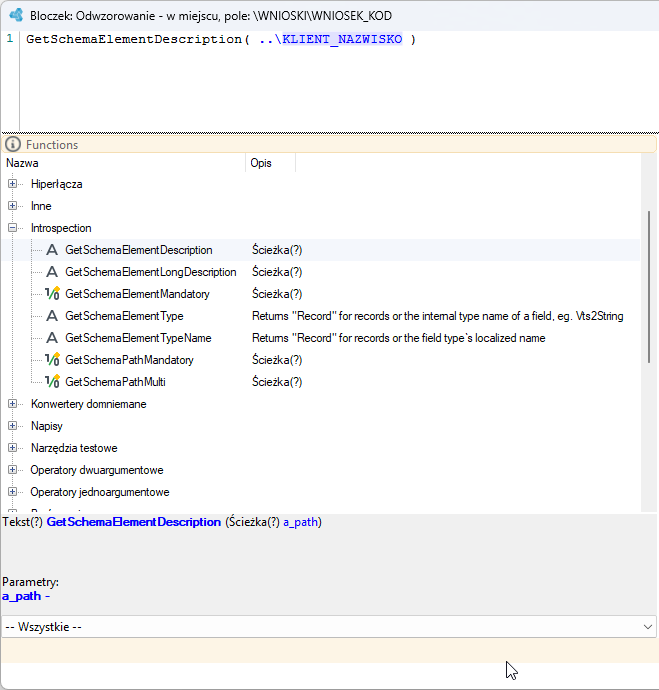Image resolution: width=659 pixels, height=690 pixels.
Task: Expand the Konwertery domniemane category
Action: (x=12, y=404)
